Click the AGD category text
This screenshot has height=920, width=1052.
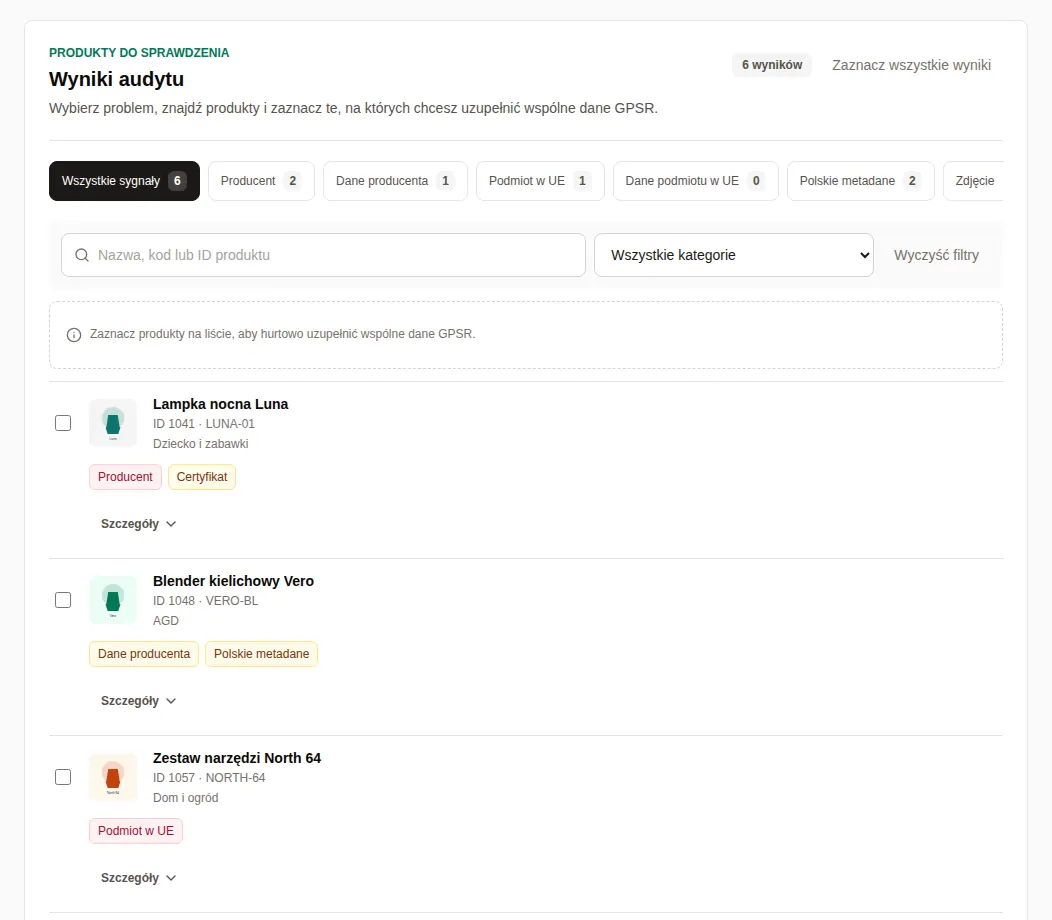click(166, 621)
